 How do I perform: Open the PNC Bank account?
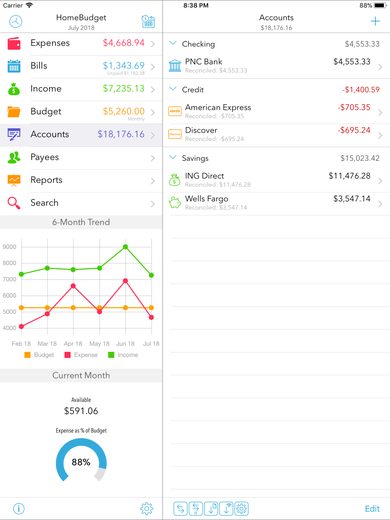(276, 66)
